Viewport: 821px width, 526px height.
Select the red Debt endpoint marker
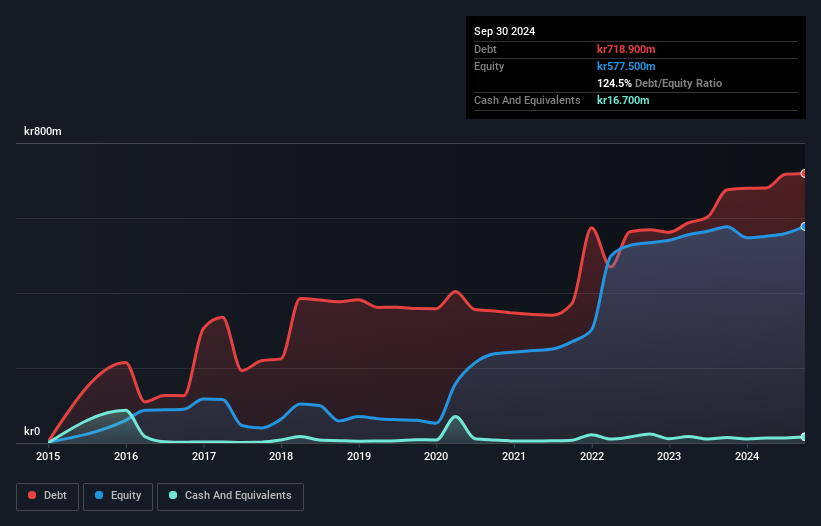[804, 173]
